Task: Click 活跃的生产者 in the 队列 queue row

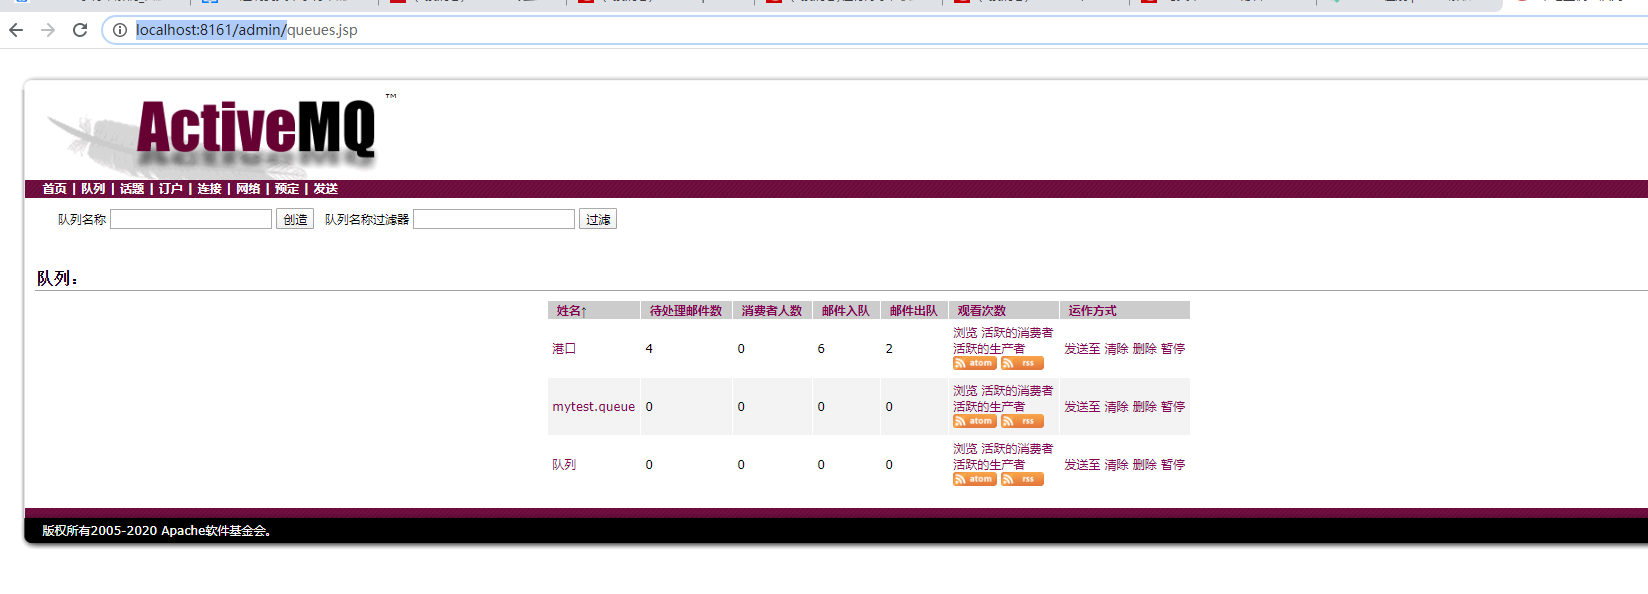Action: [x=989, y=465]
